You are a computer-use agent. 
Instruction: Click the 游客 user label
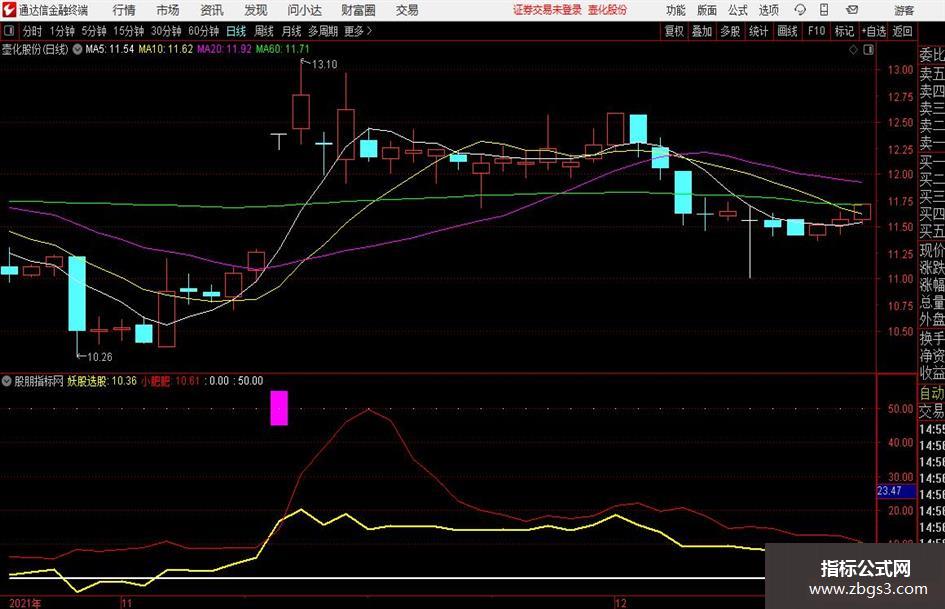904,10
